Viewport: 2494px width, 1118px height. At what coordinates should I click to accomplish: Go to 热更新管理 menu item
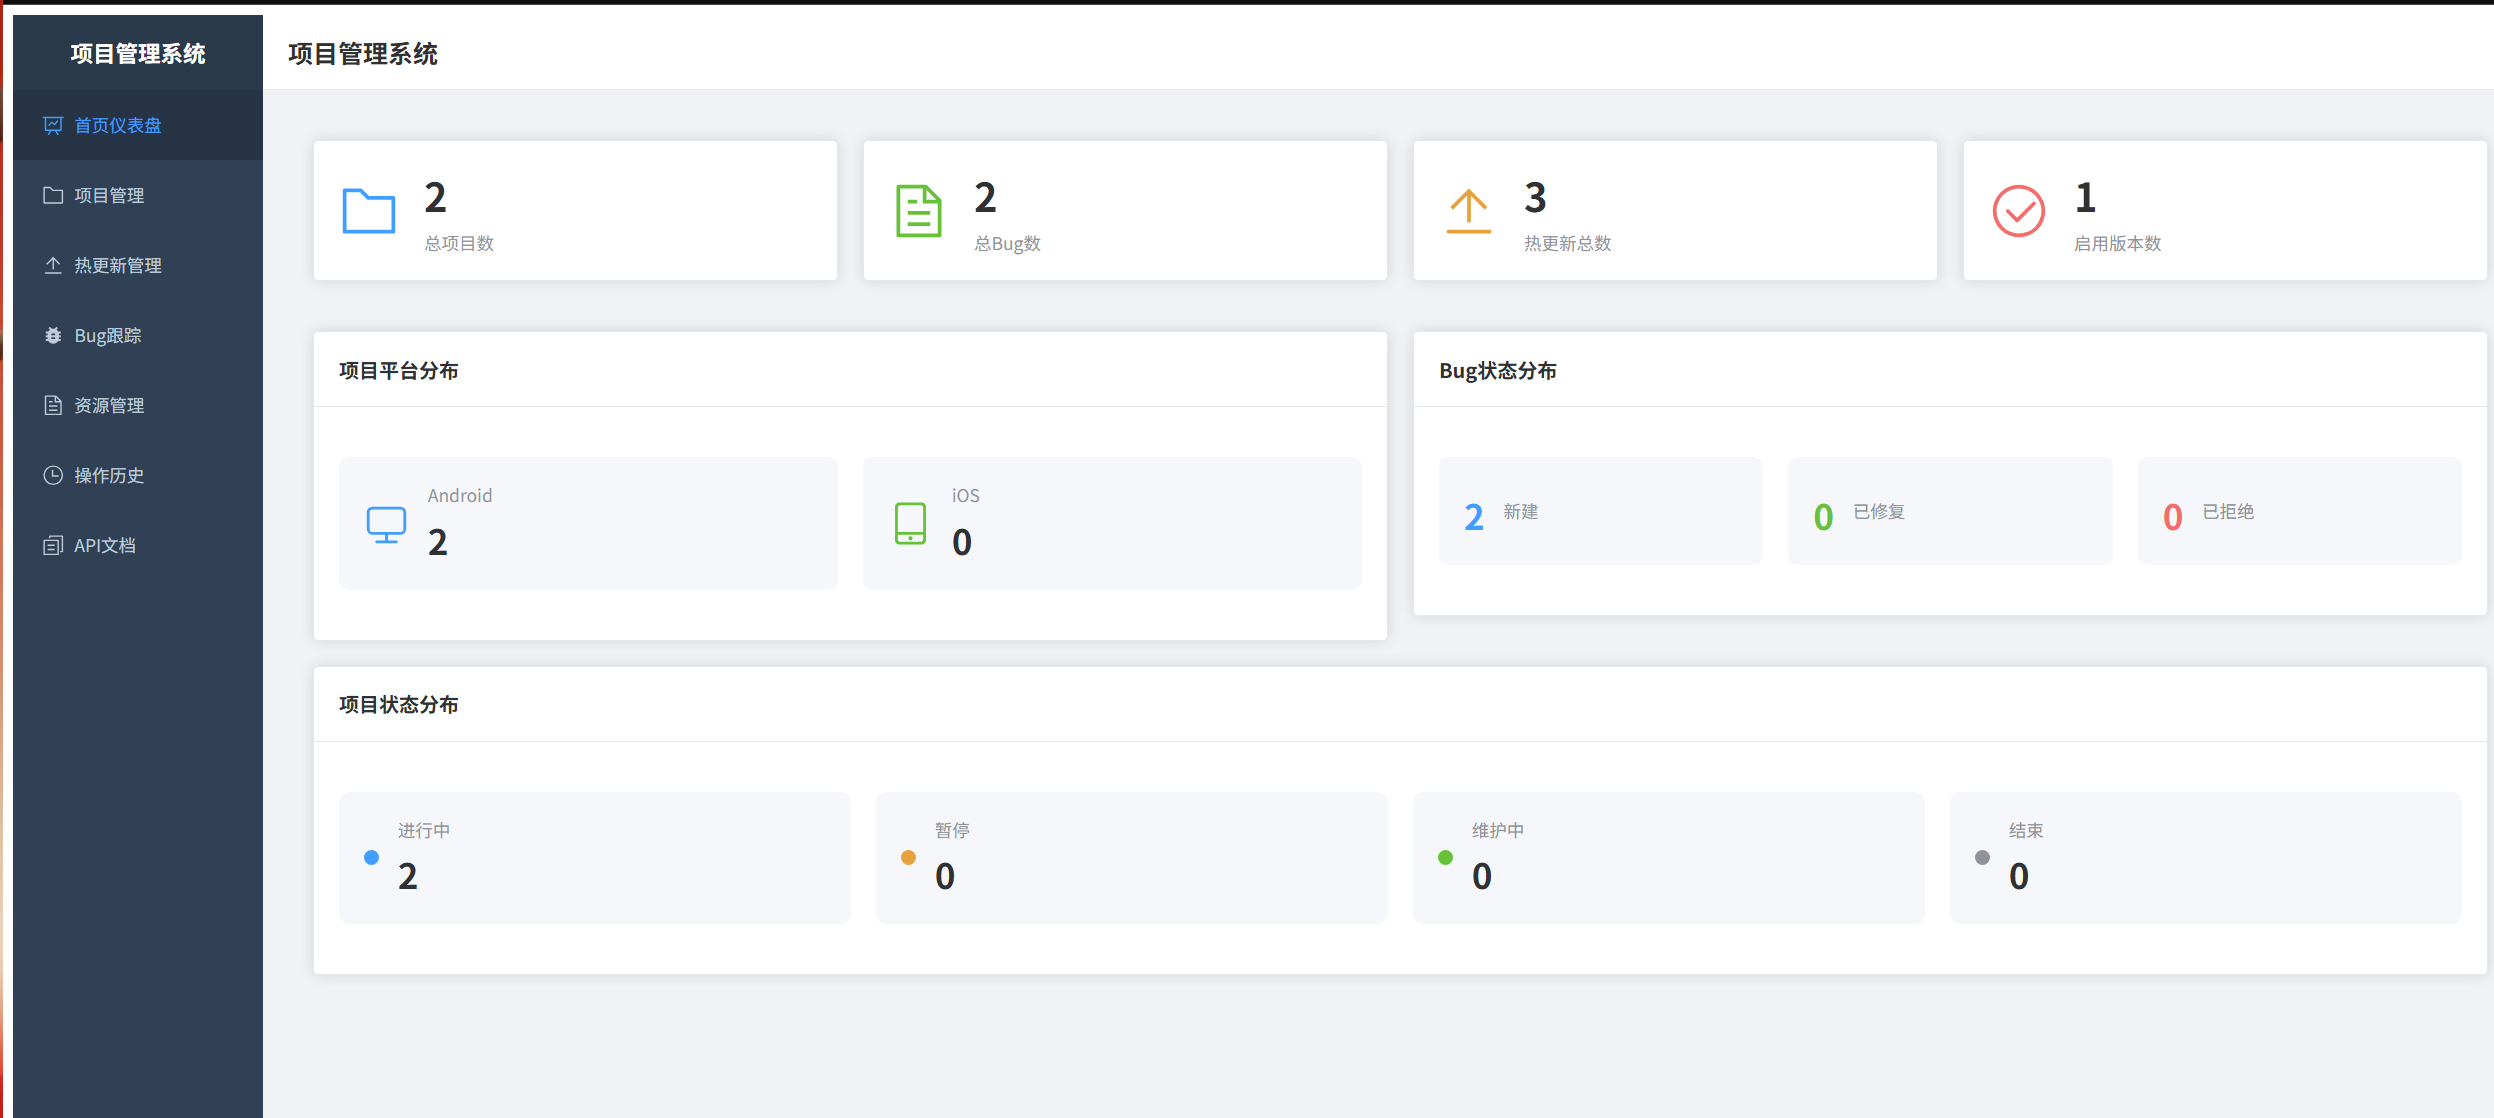pos(117,266)
